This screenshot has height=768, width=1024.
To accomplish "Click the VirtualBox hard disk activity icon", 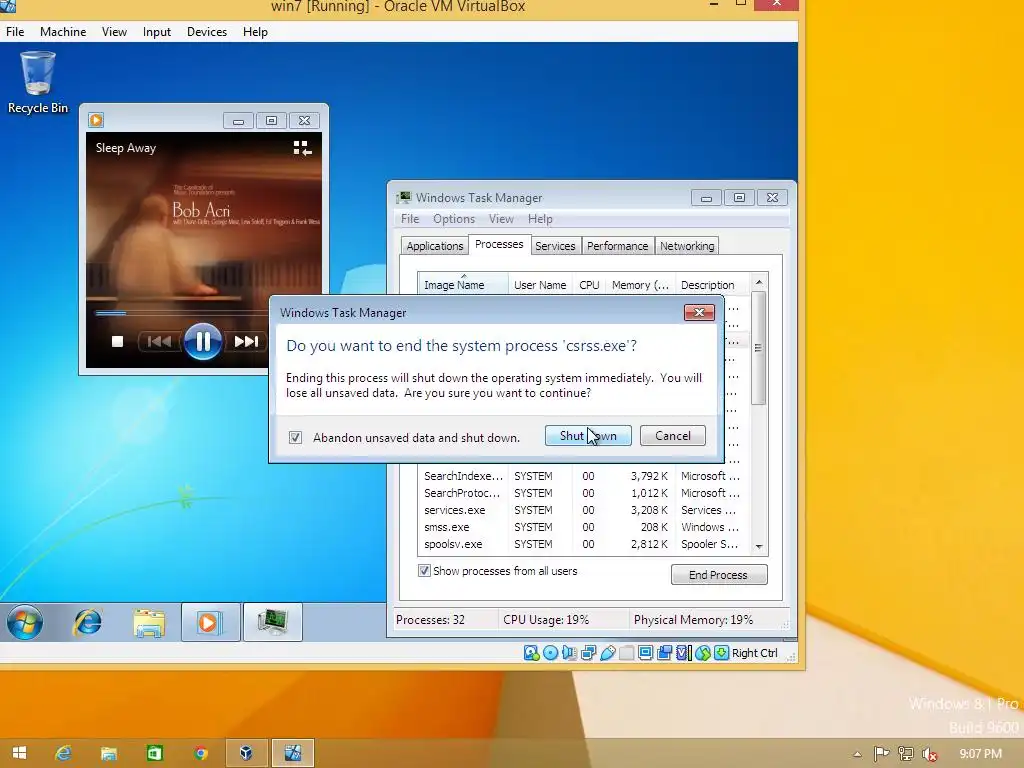I will 531,653.
